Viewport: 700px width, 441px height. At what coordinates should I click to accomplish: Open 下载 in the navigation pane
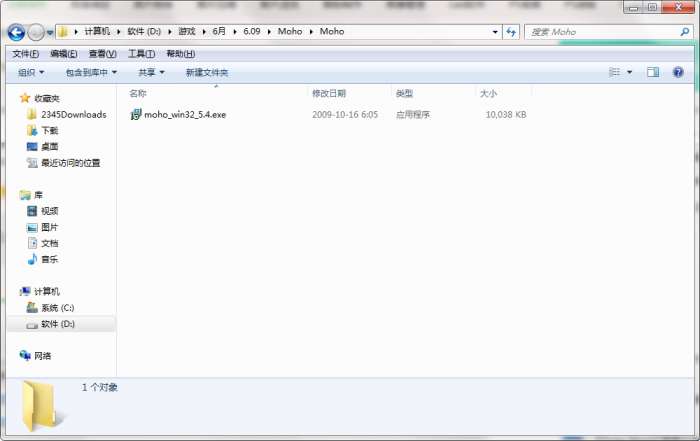(x=50, y=130)
